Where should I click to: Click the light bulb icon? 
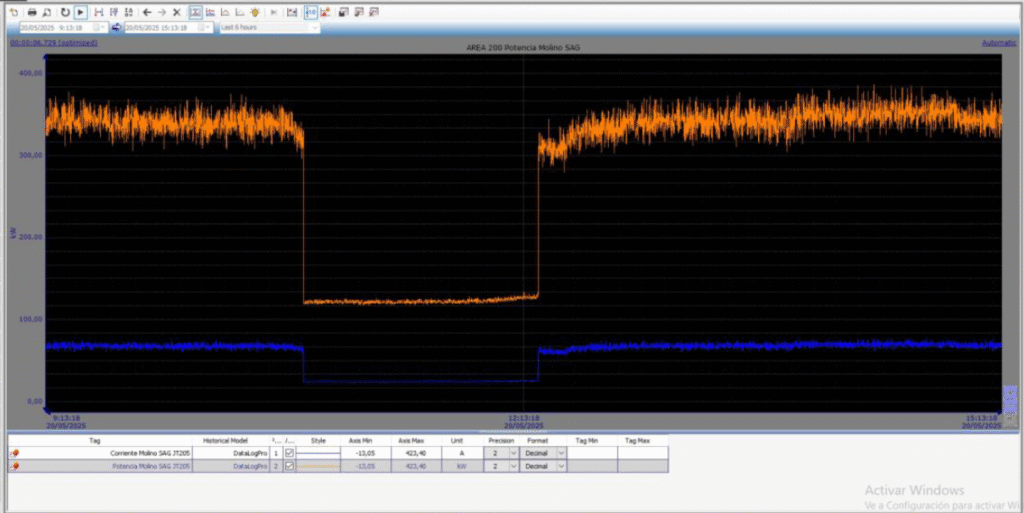[255, 12]
